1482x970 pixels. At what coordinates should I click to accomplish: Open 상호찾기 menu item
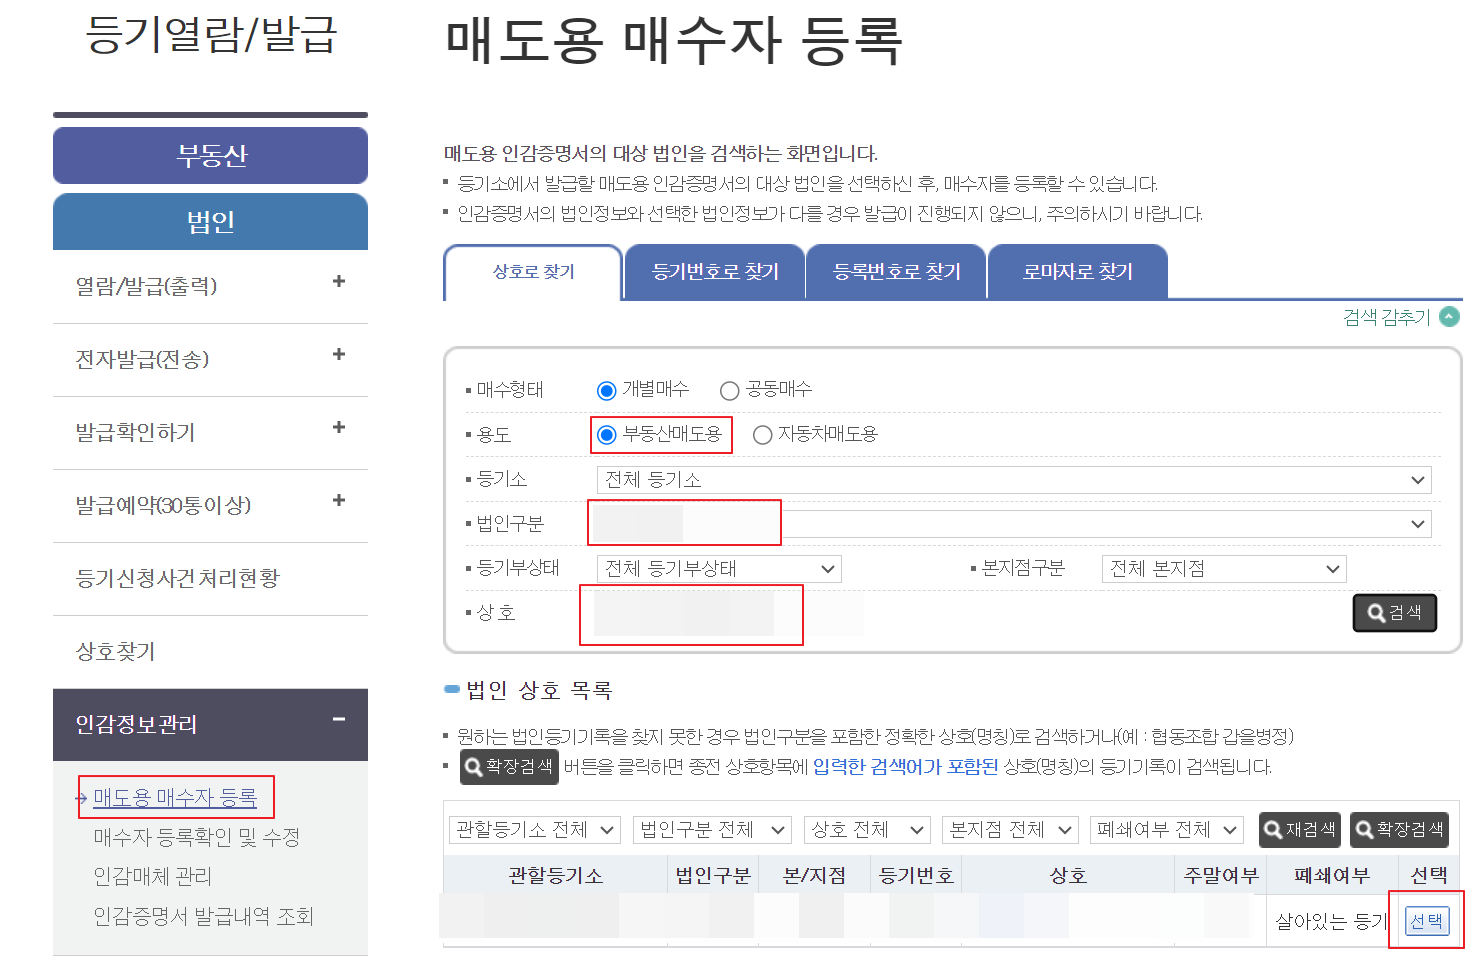click(115, 651)
